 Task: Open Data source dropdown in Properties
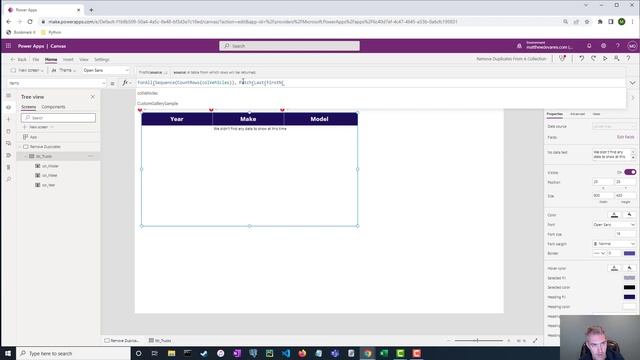[x=614, y=127]
